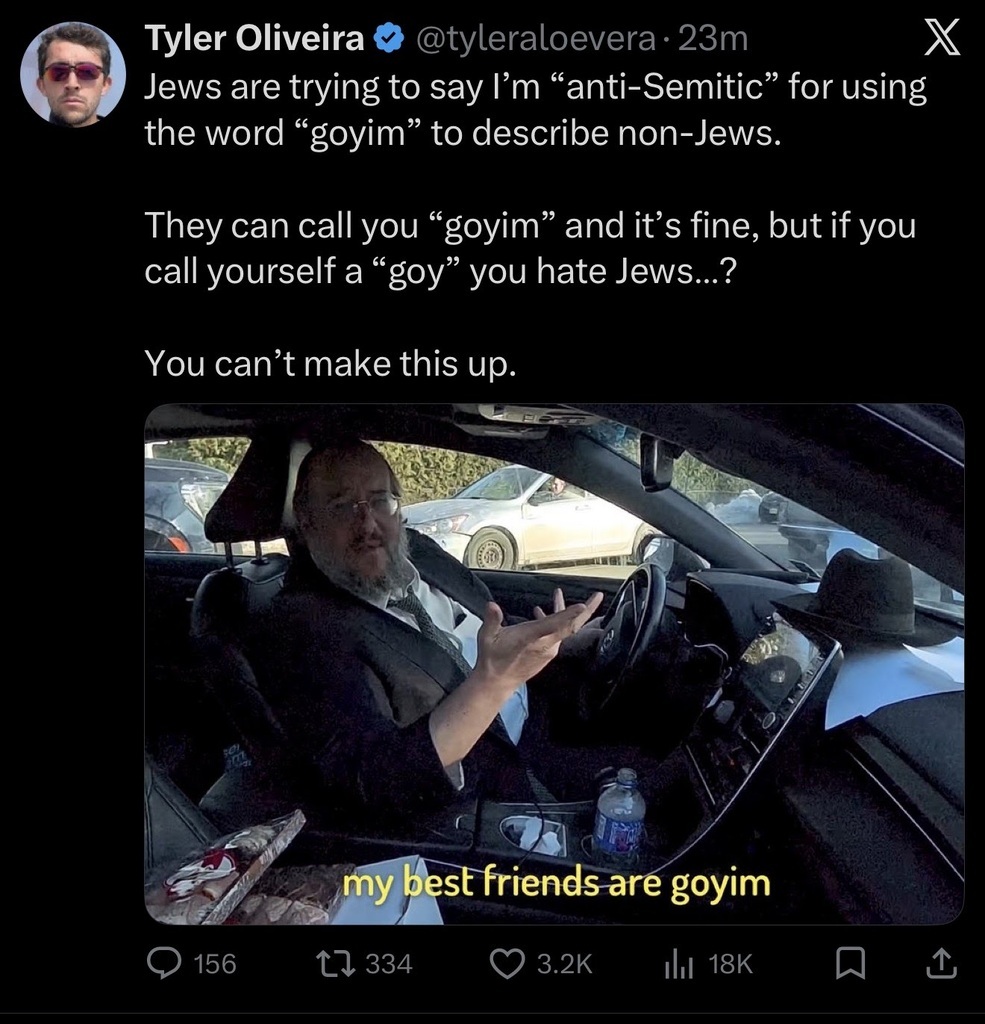Open view analytics bar chart icon

679,965
